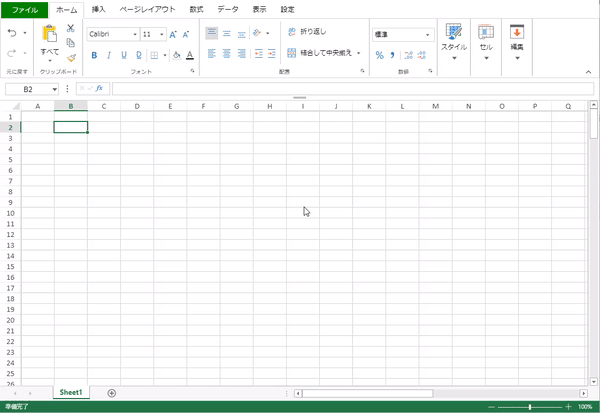Toggle Bold formatting
The height and width of the screenshot is (413, 600).
[95, 55]
